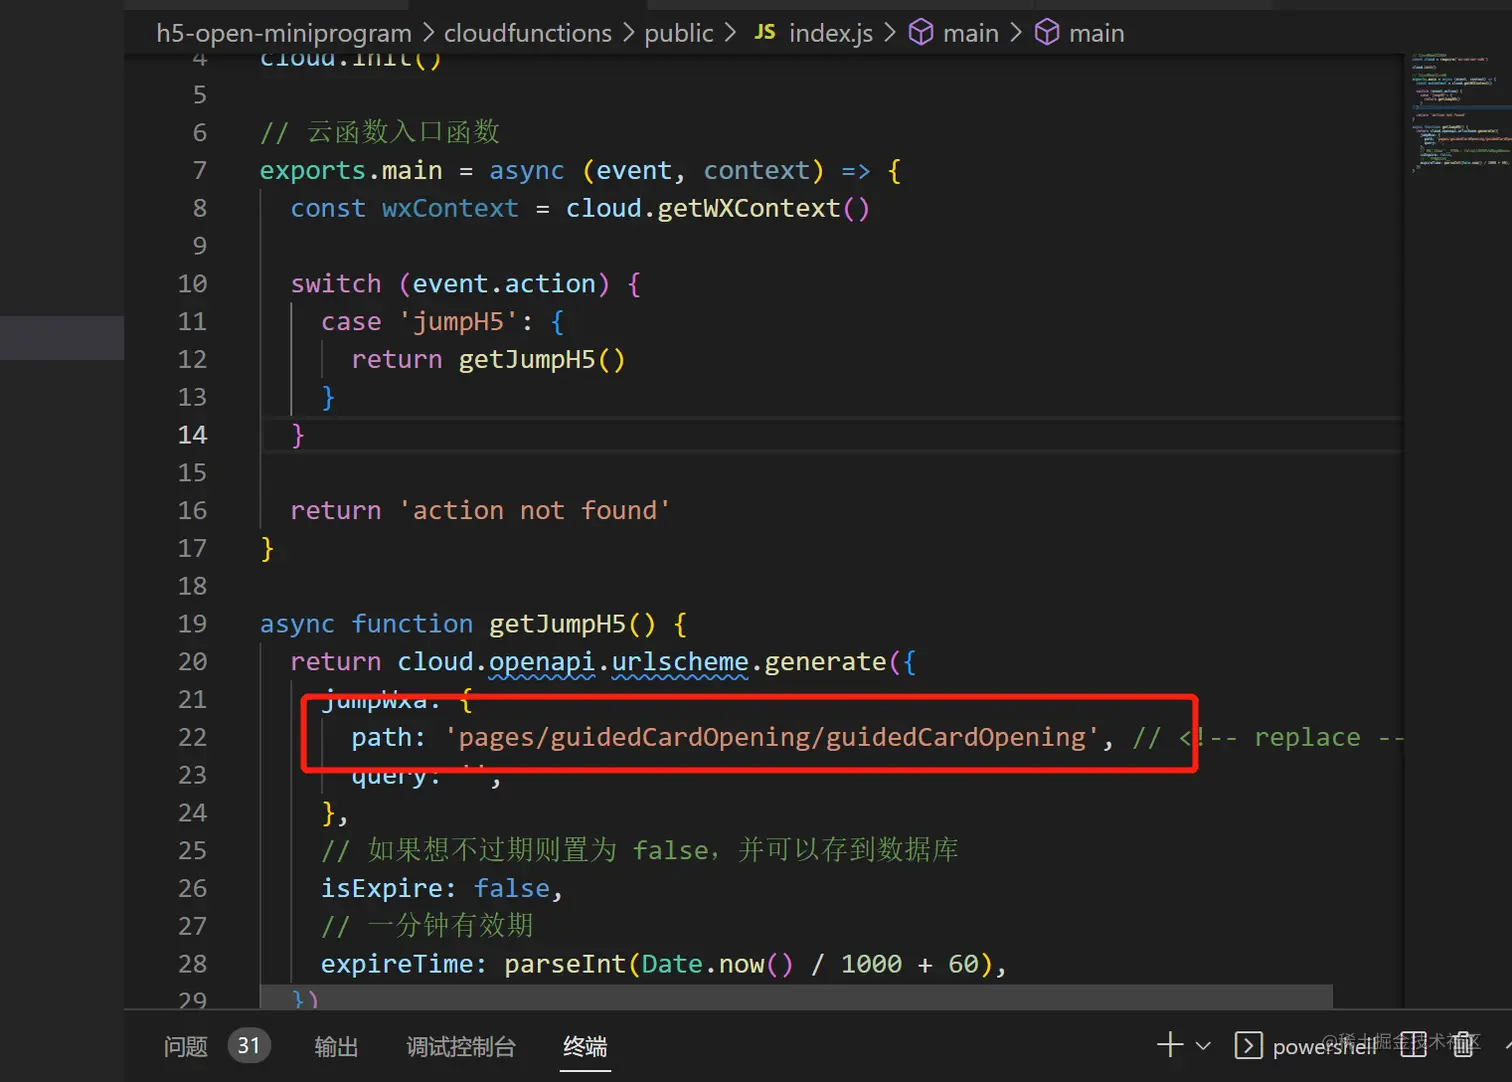
Task: Kill the terminal with the trash icon
Action: pos(1463,1045)
